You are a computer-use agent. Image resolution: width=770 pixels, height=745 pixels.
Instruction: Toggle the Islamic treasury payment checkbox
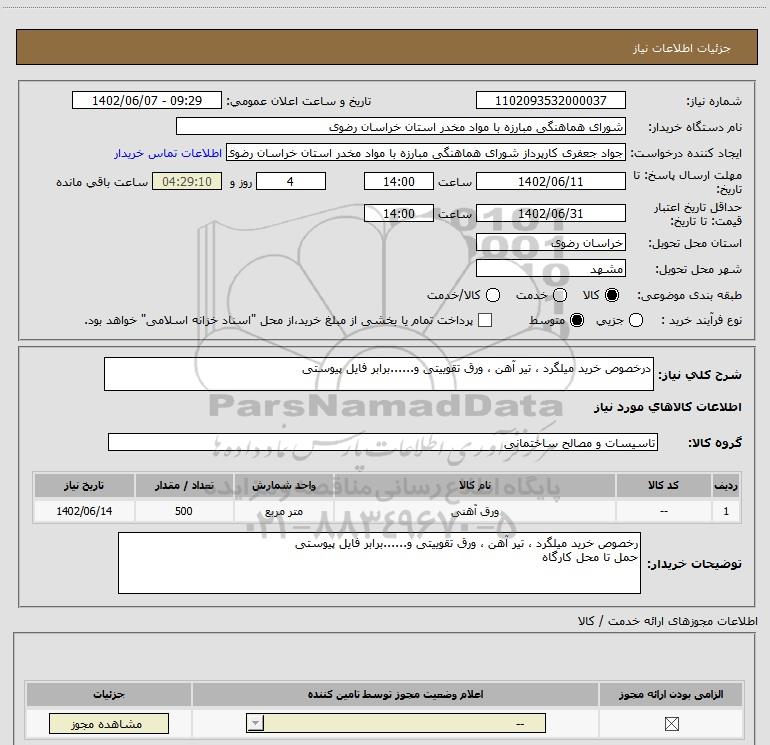click(485, 320)
